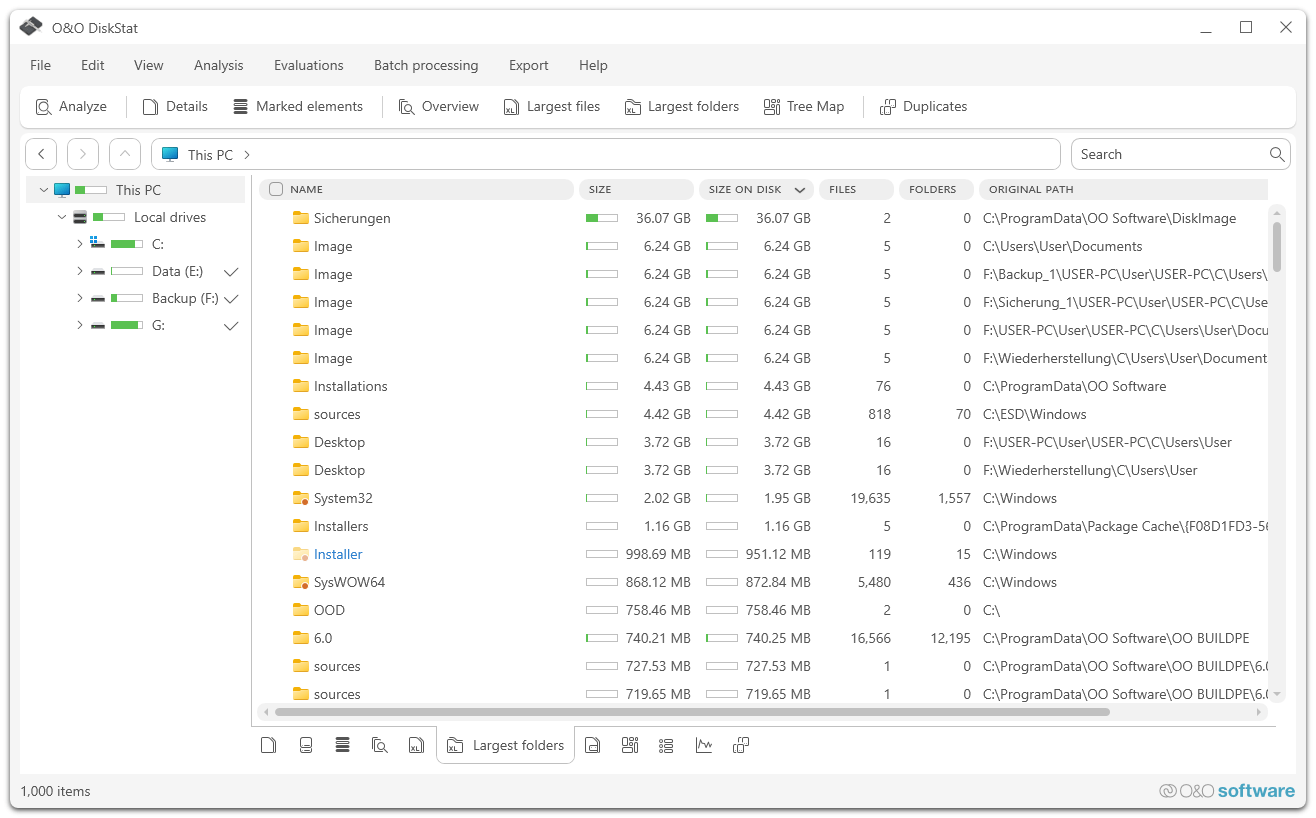The width and height of the screenshot is (1316, 818).
Task: Click the horizontal scrollbar thumb
Action: click(x=692, y=712)
